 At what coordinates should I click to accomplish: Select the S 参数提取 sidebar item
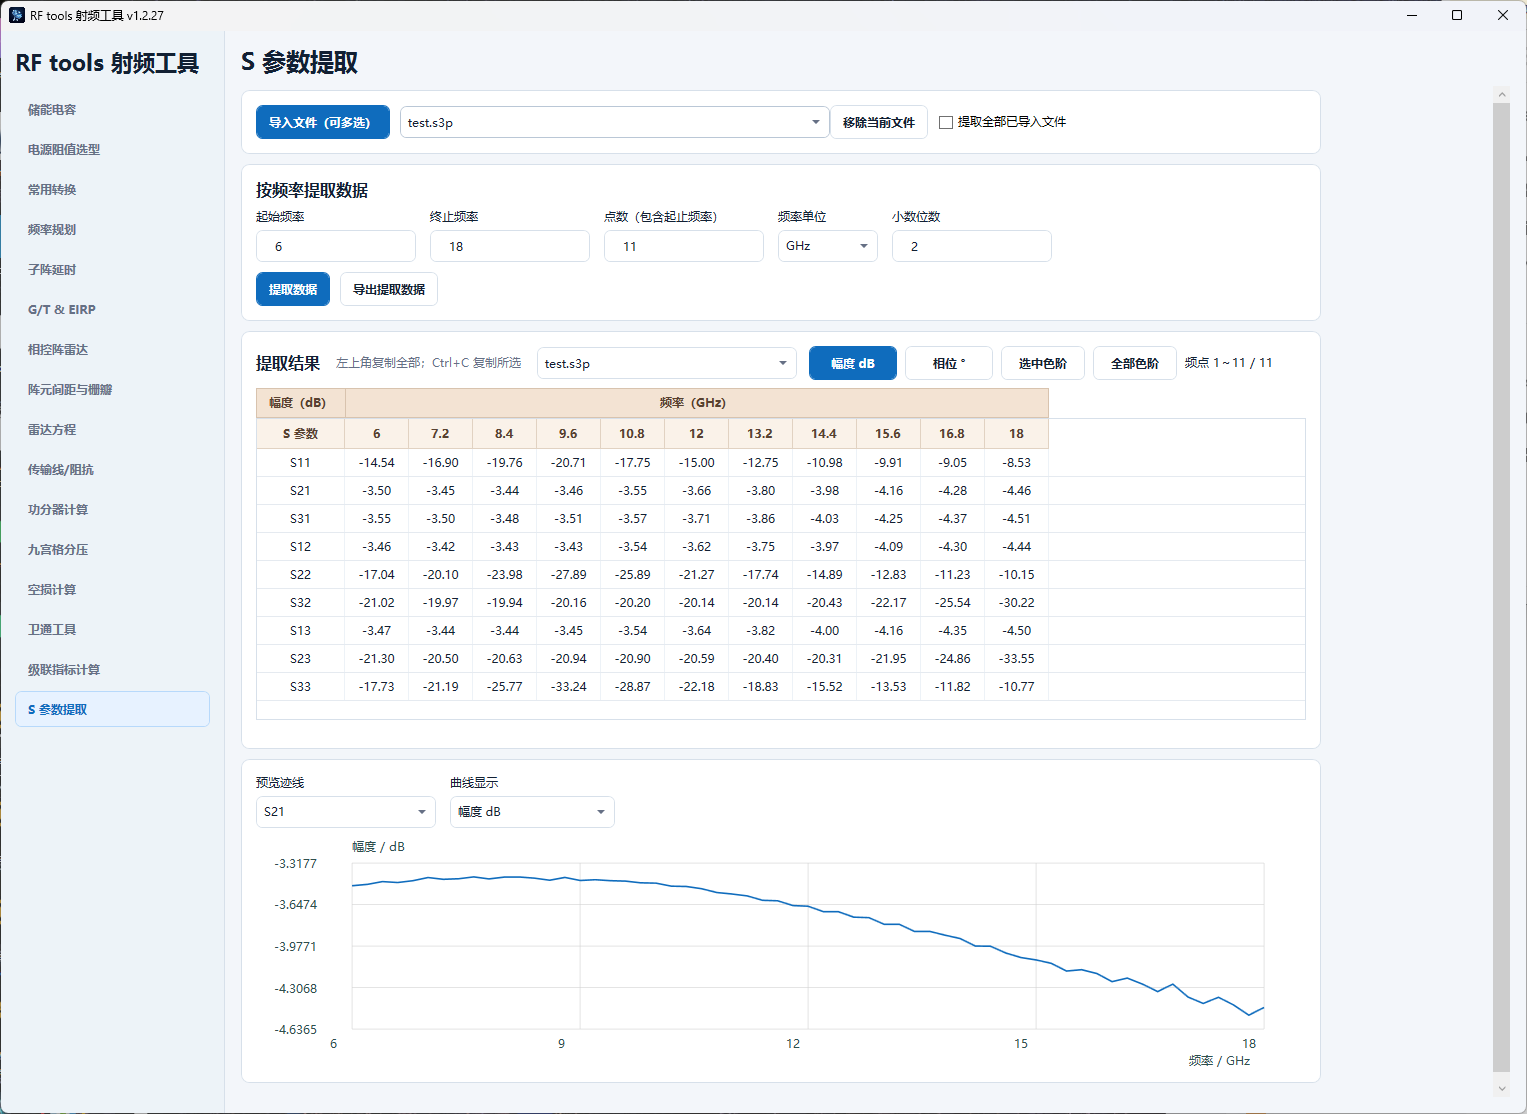112,709
